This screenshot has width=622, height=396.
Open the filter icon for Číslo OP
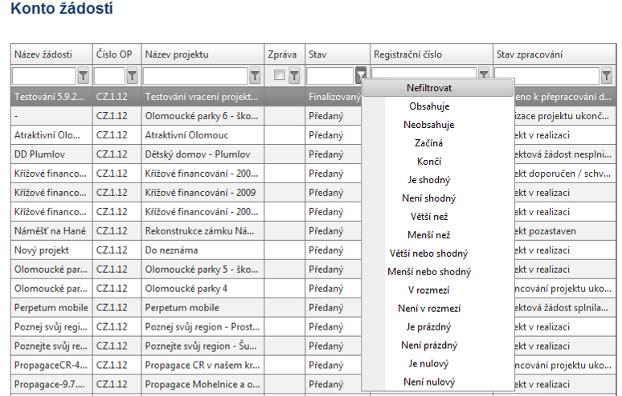132,75
